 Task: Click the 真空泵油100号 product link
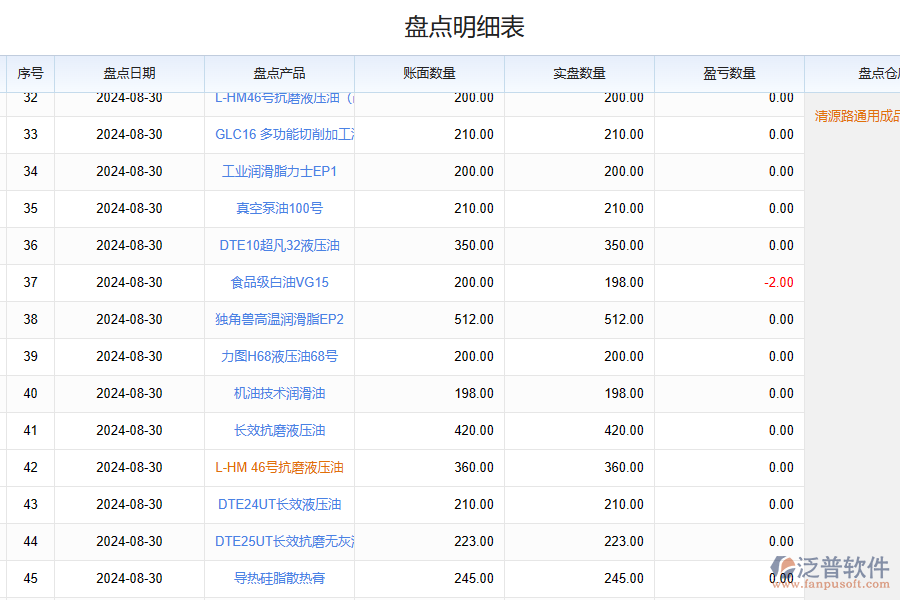pyautogui.click(x=280, y=208)
